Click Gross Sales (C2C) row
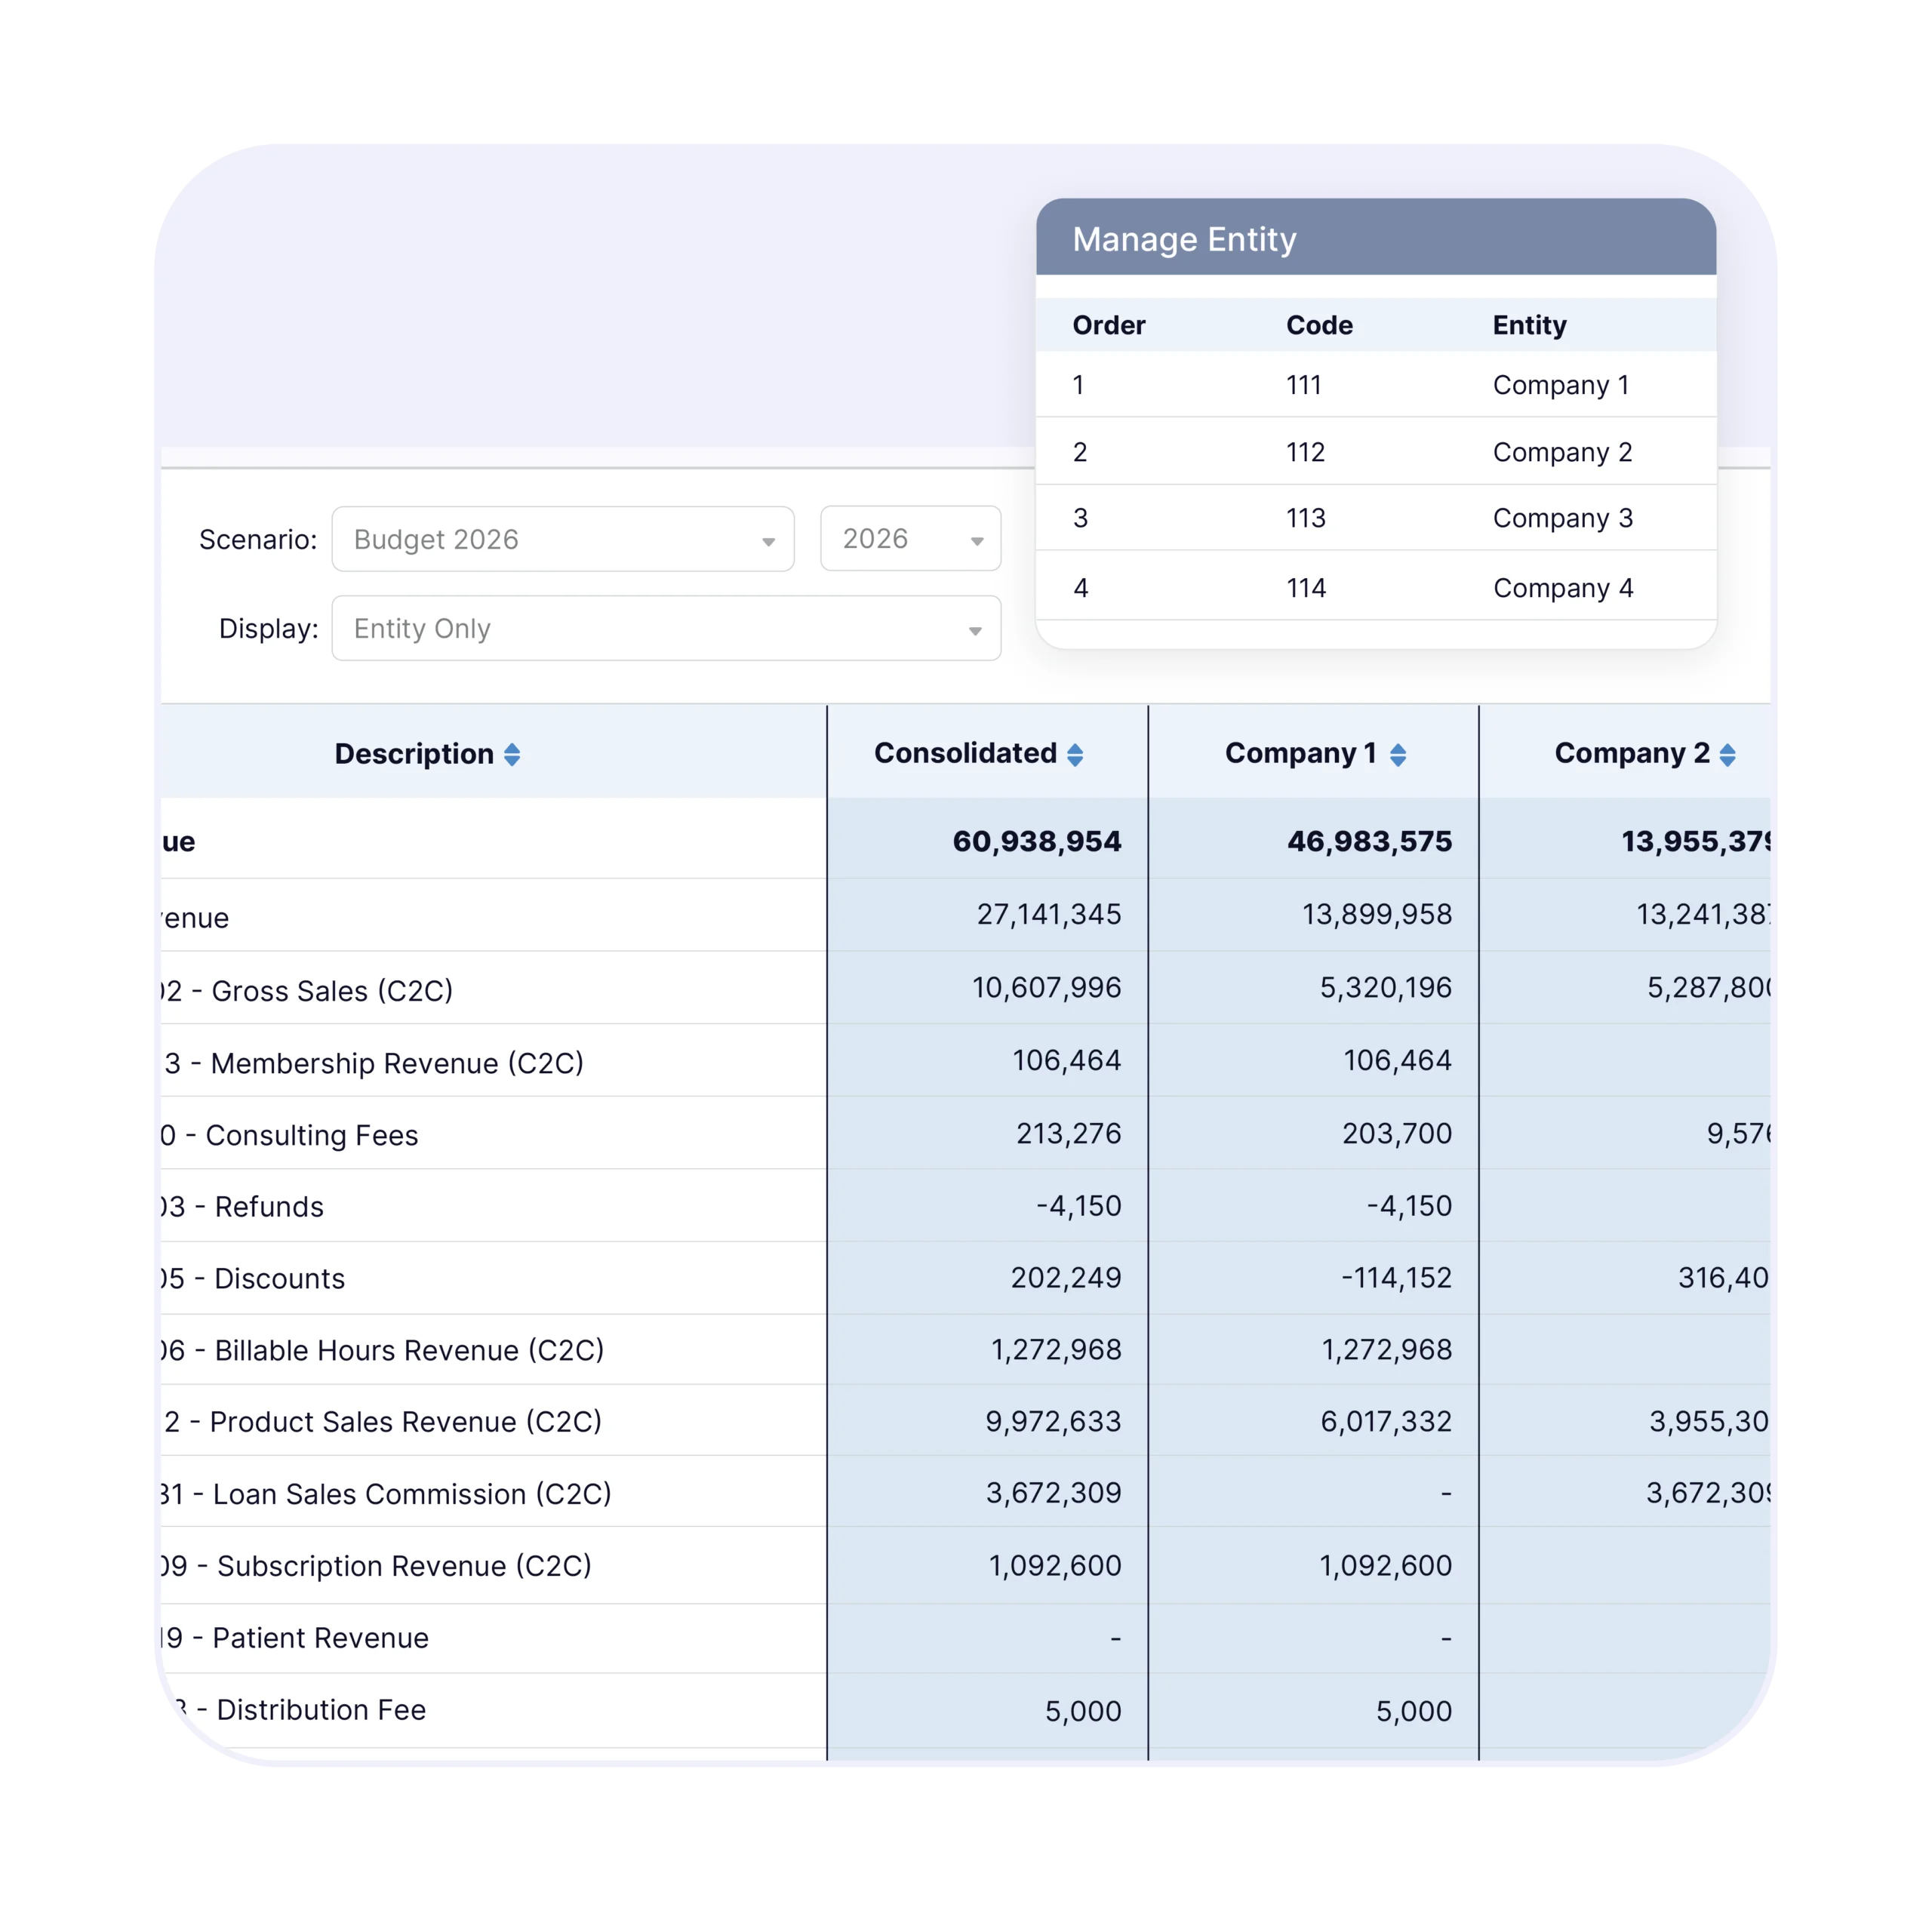The image size is (1932, 1932). click(x=332, y=991)
